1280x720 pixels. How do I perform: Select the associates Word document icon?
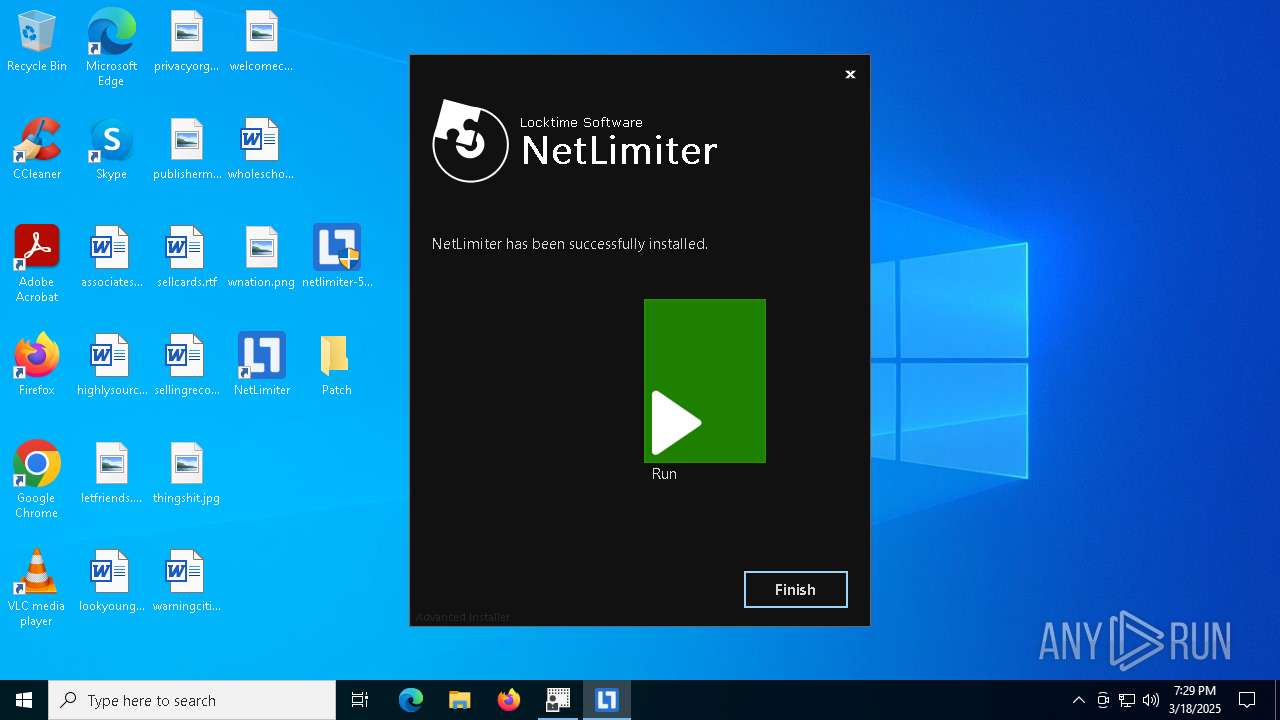[x=111, y=258]
